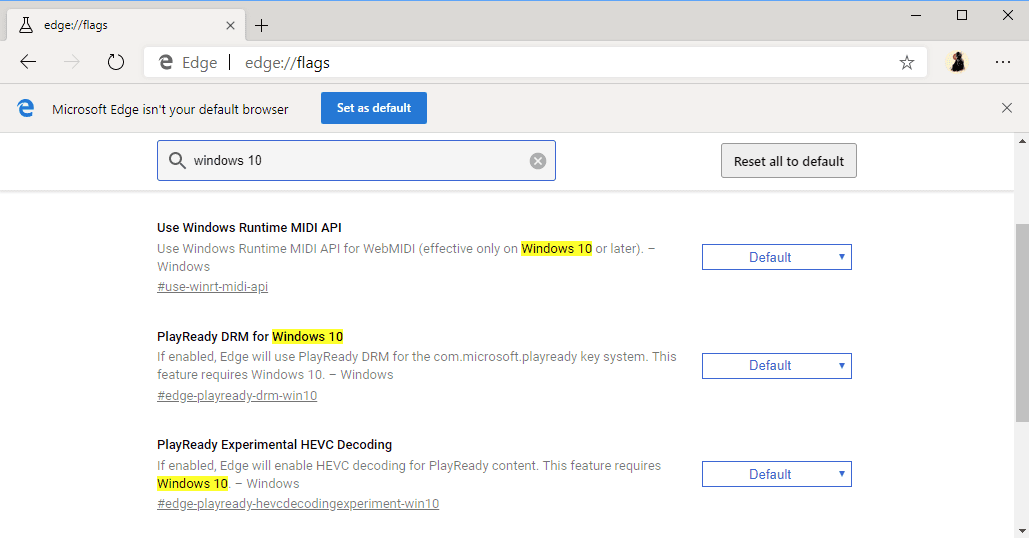Open the #use-winrt-midi-api link
This screenshot has width=1029, height=538.
(x=213, y=287)
